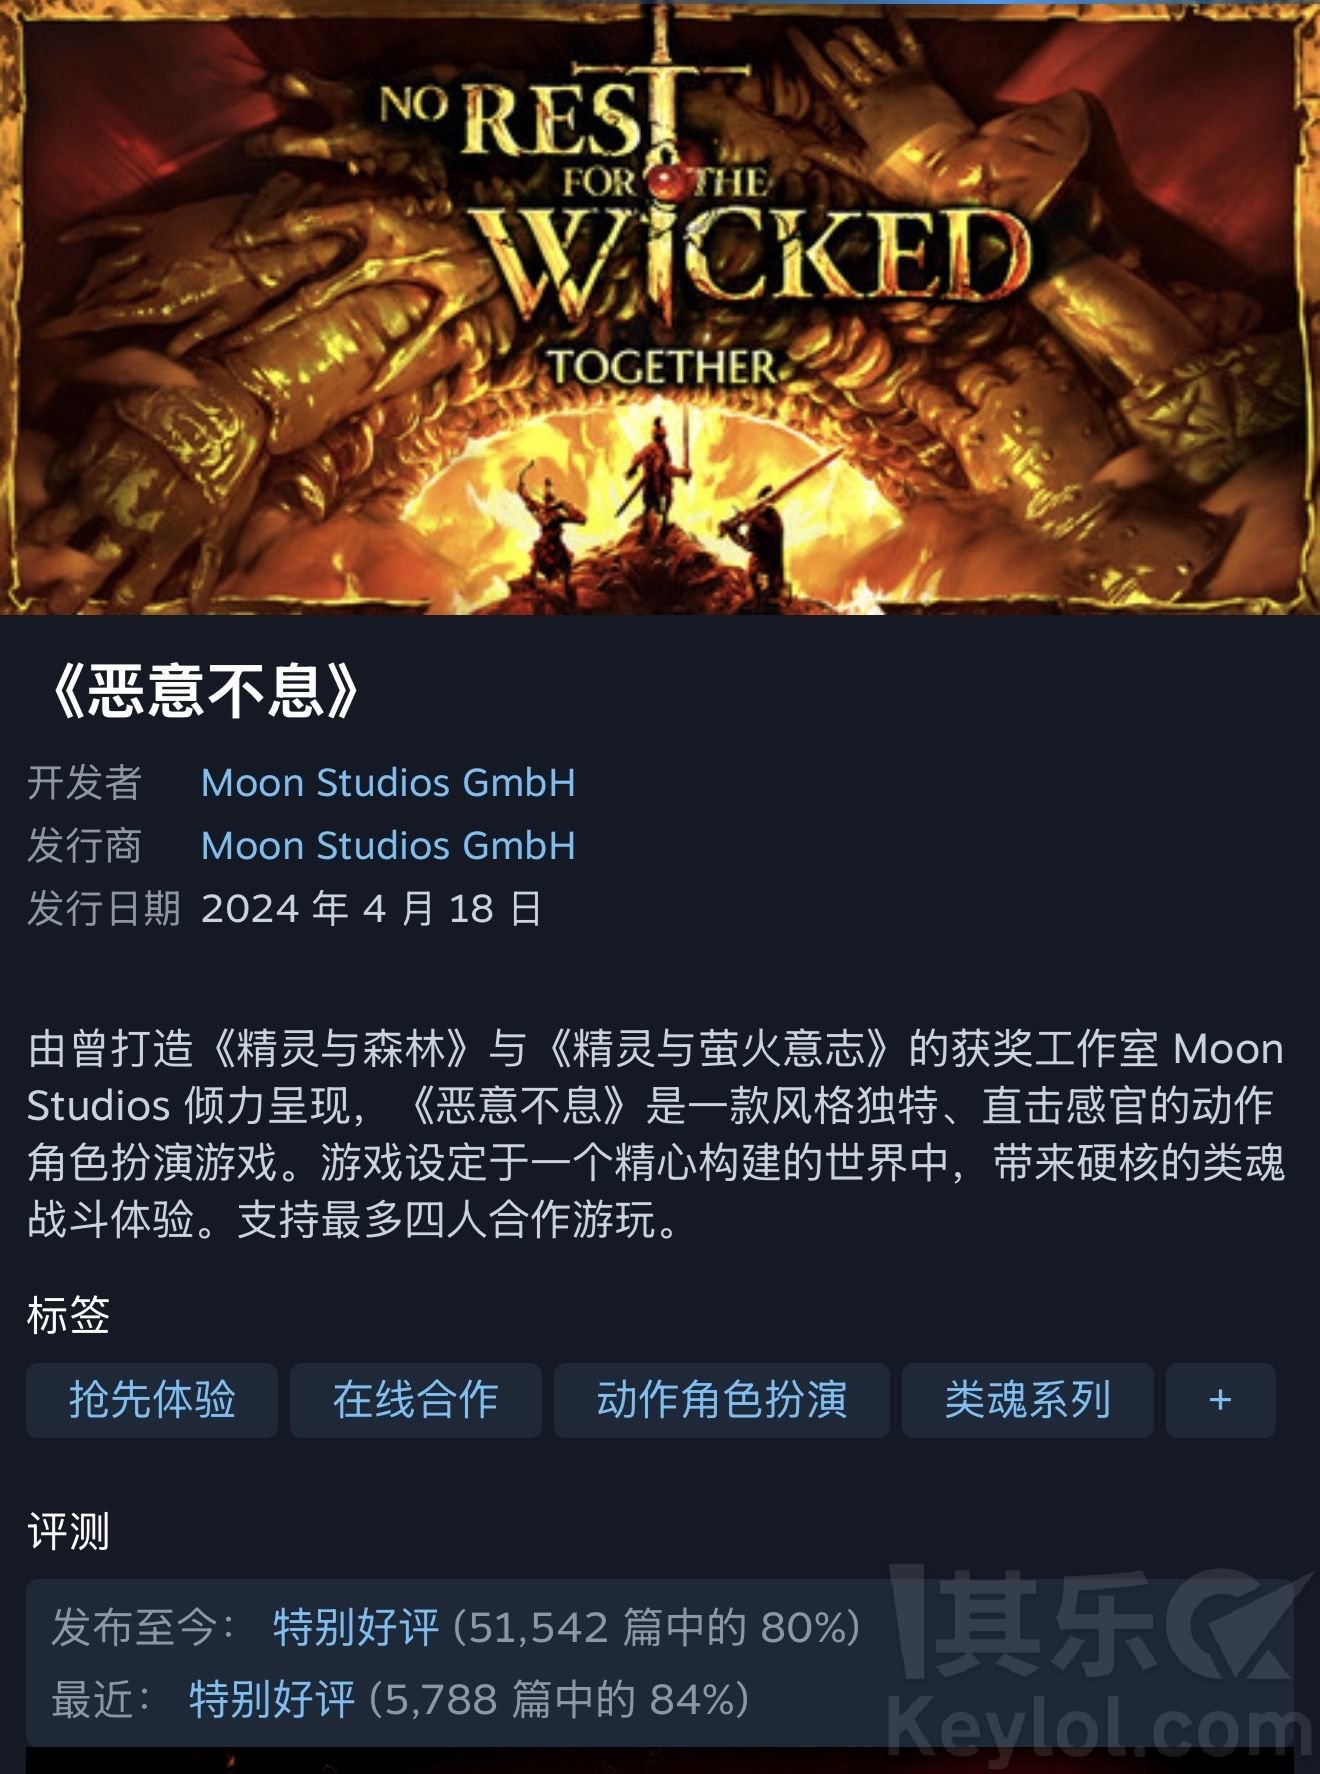Open the developer link Moon Studios GmbH
Viewport: 1320px width, 1774px height.
tap(388, 783)
